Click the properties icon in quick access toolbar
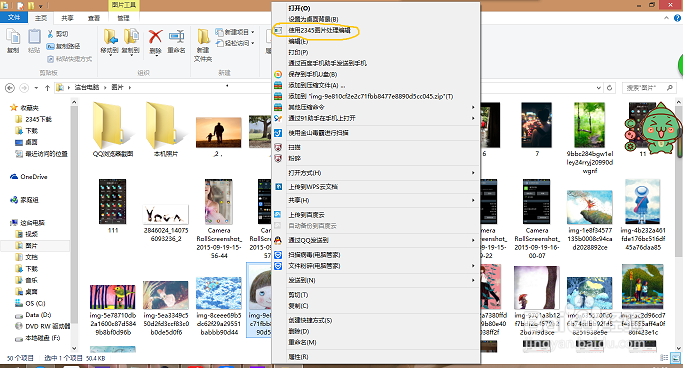The height and width of the screenshot is (368, 683). point(21,6)
